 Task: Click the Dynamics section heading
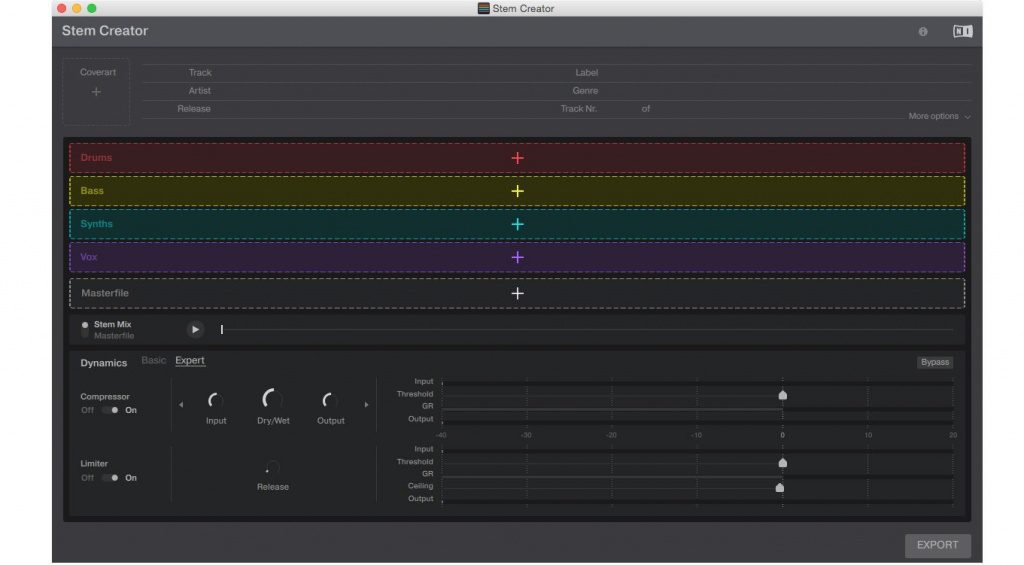[103, 363]
